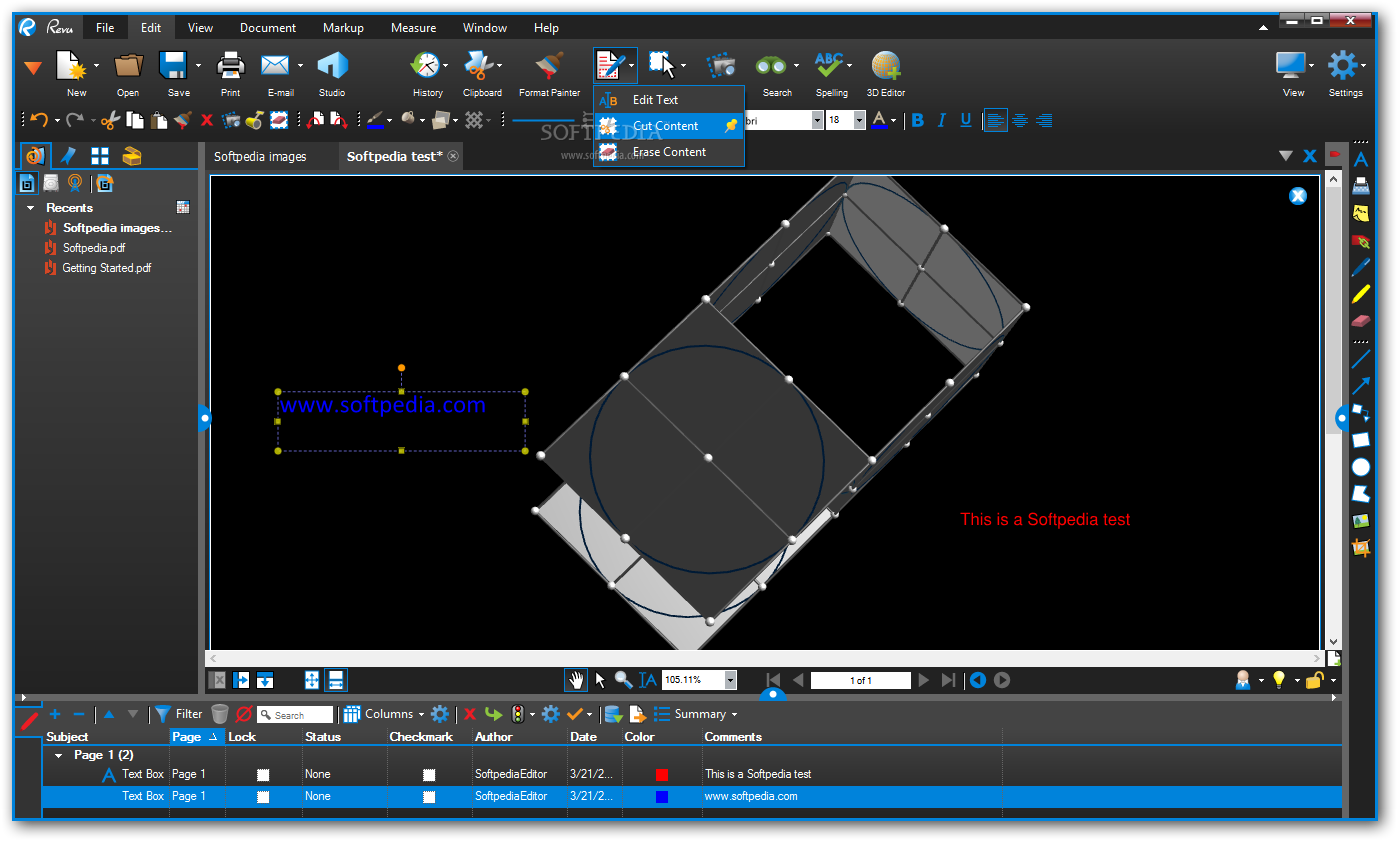Image resolution: width=1398 pixels, height=841 pixels.
Task: Click the red X Delete icon in toolbar
Action: click(x=207, y=120)
